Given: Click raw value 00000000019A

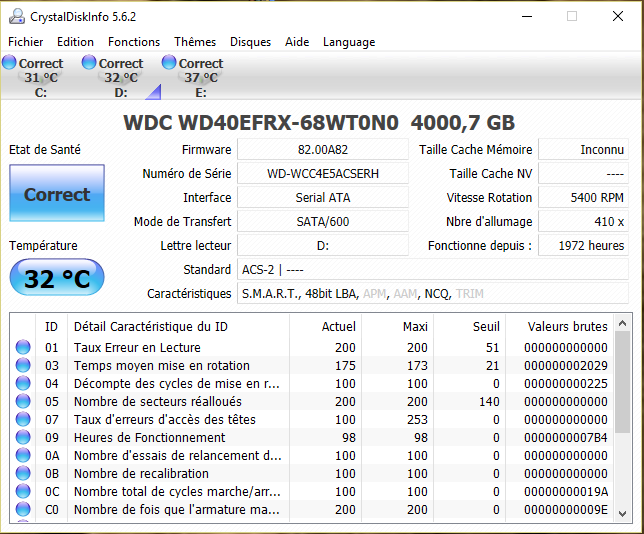Looking at the screenshot, I should (566, 491).
